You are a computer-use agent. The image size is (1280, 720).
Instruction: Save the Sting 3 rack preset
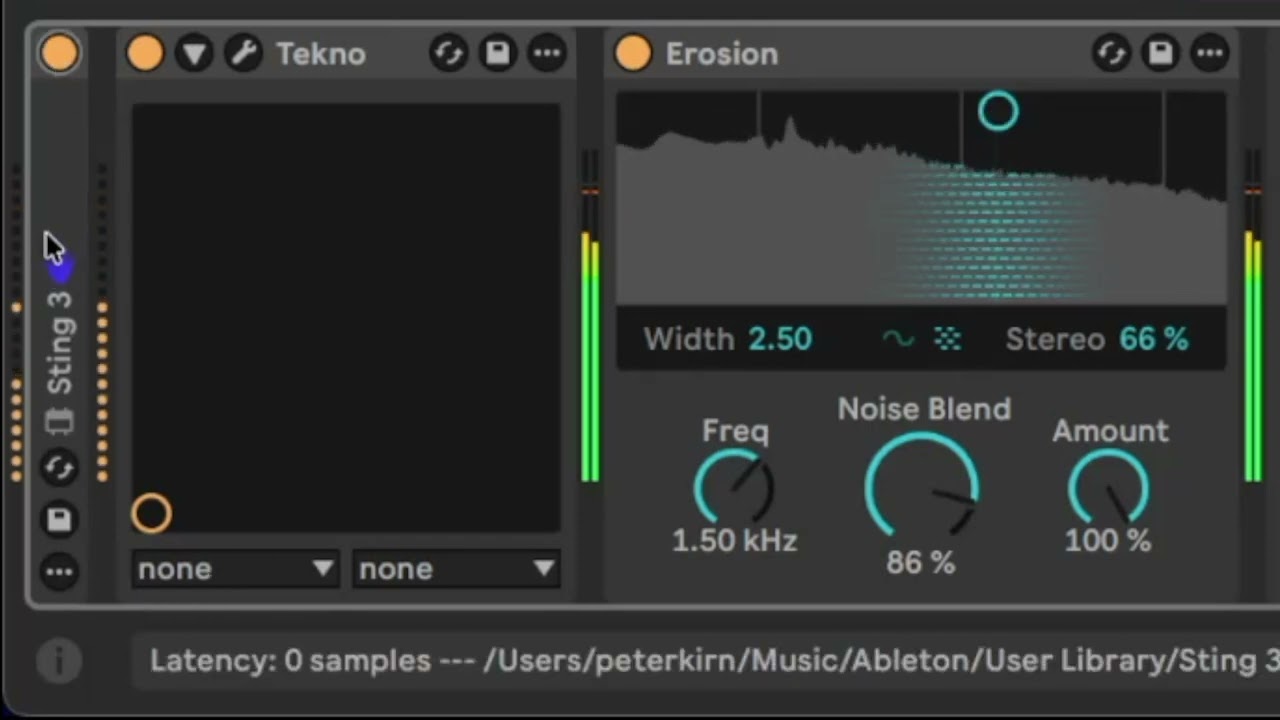tap(59, 519)
